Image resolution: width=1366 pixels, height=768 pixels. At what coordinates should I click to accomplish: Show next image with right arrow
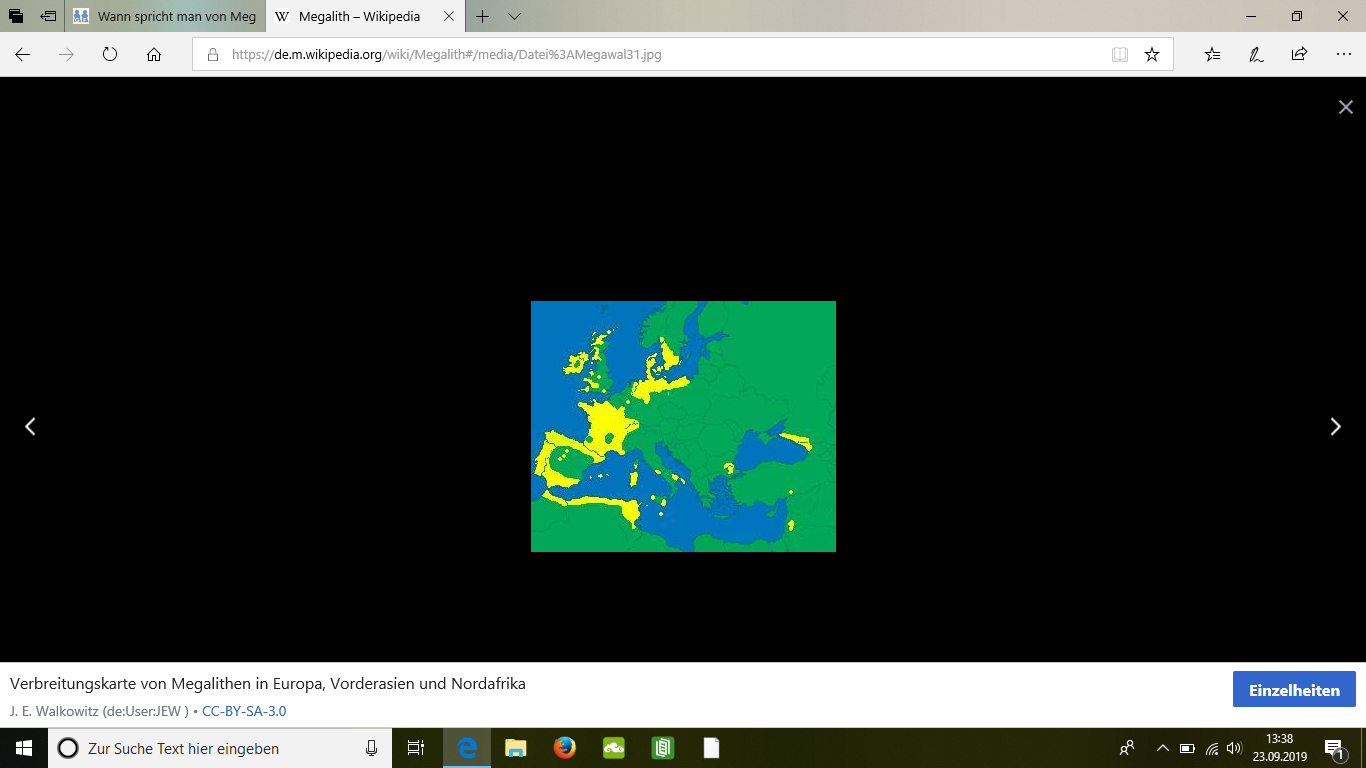tap(1335, 427)
